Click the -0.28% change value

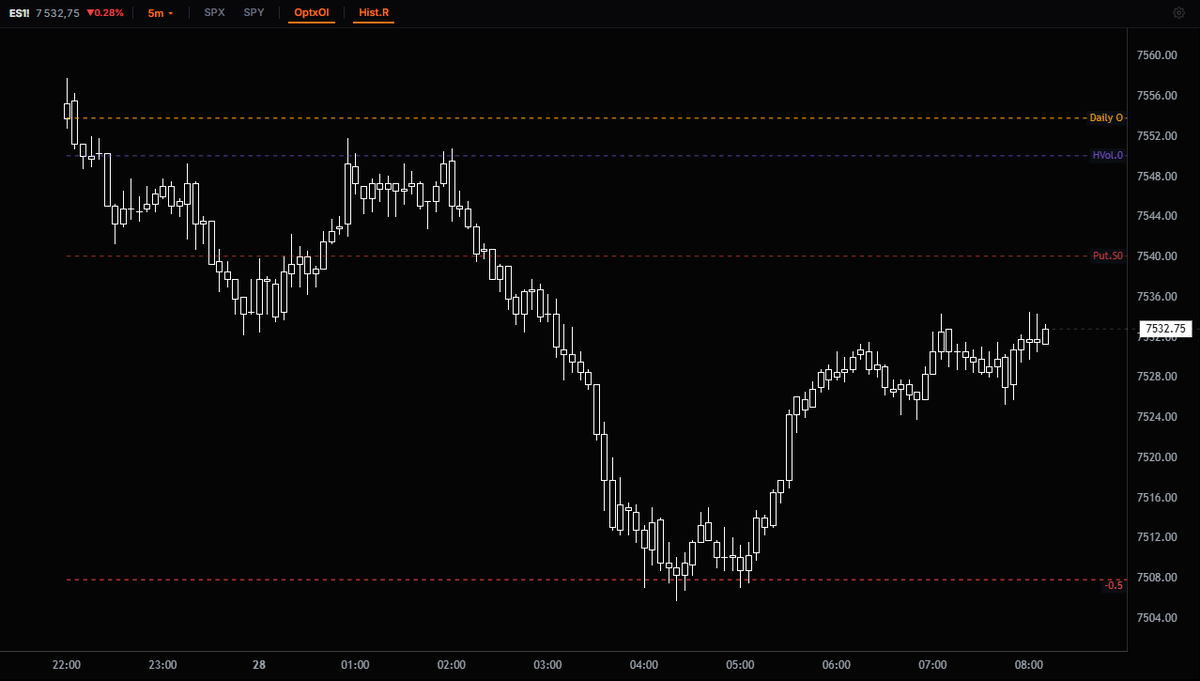[105, 13]
